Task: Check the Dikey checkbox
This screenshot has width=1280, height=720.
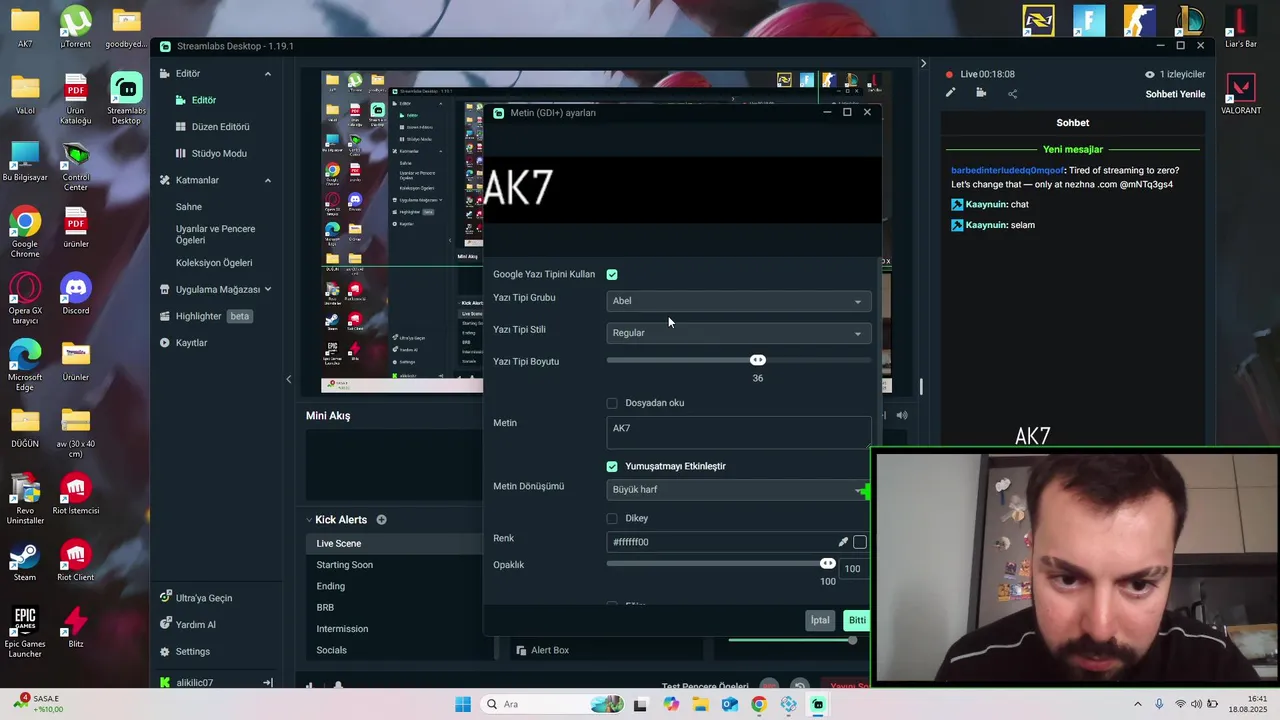Action: tap(612, 518)
